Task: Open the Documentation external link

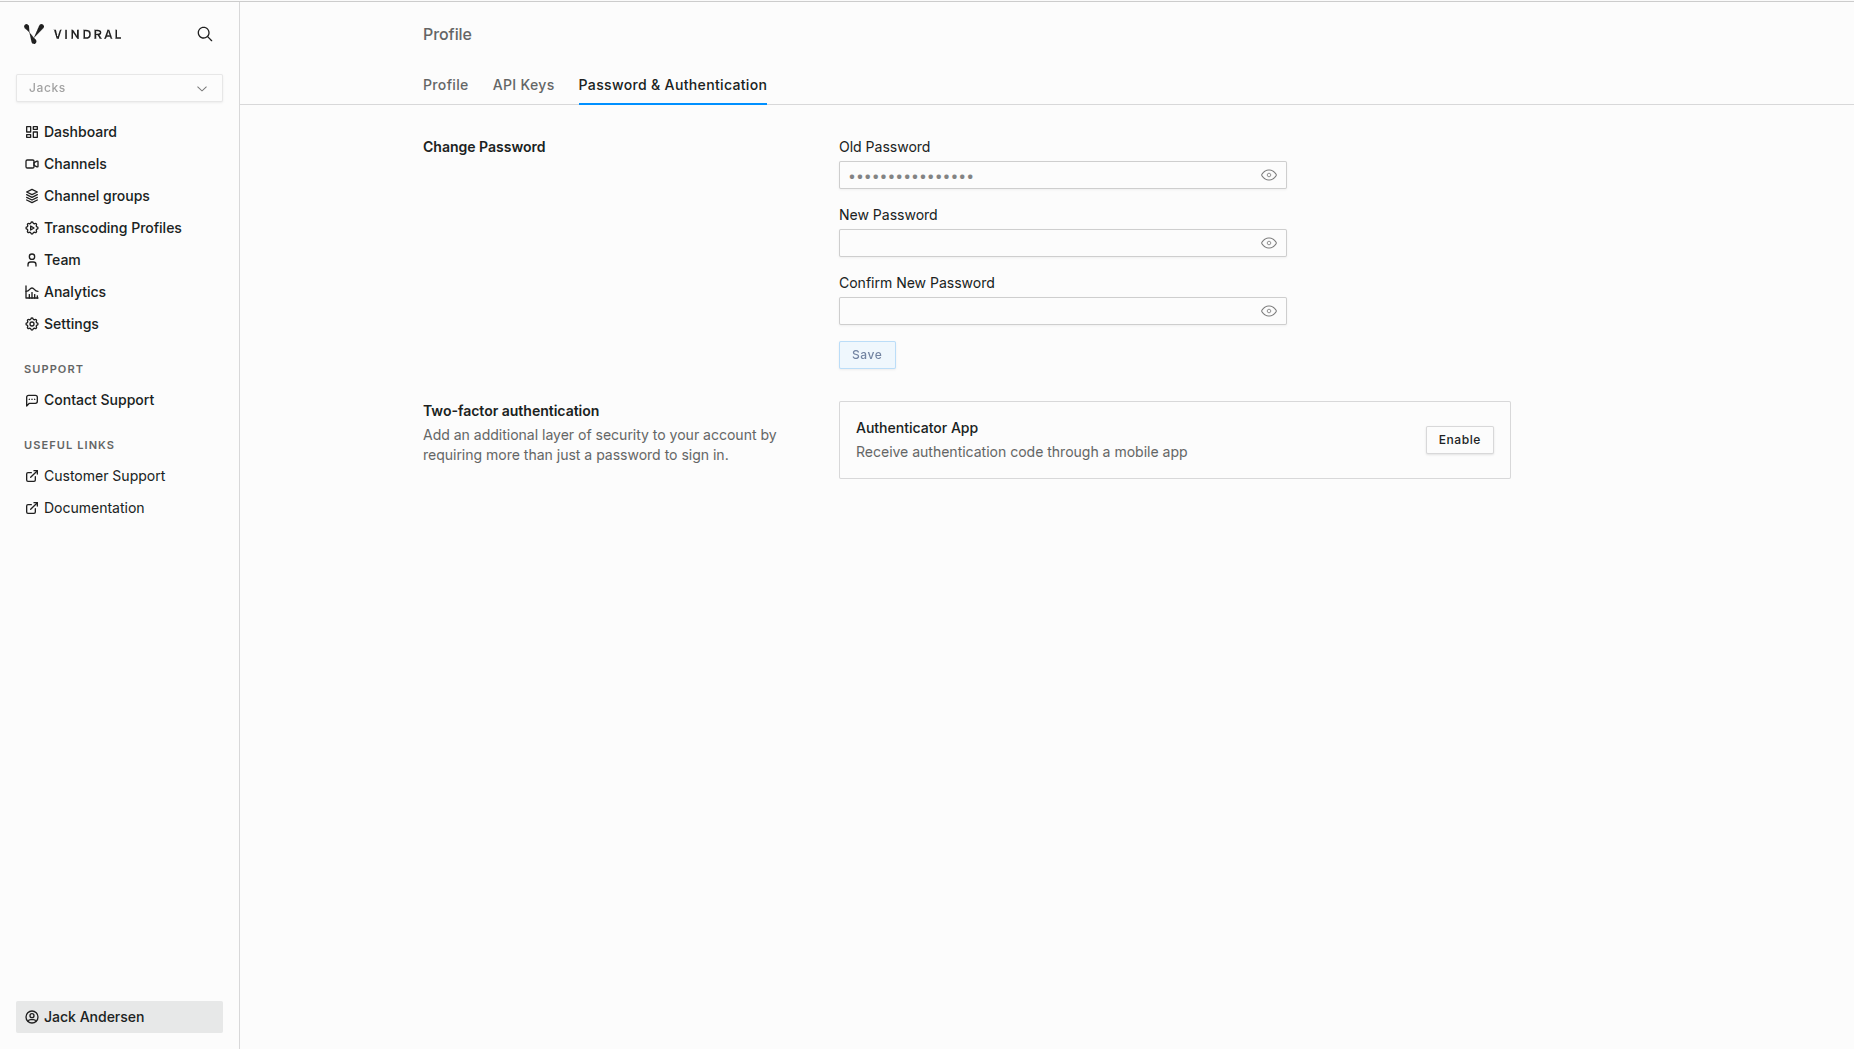Action: pos(93,508)
